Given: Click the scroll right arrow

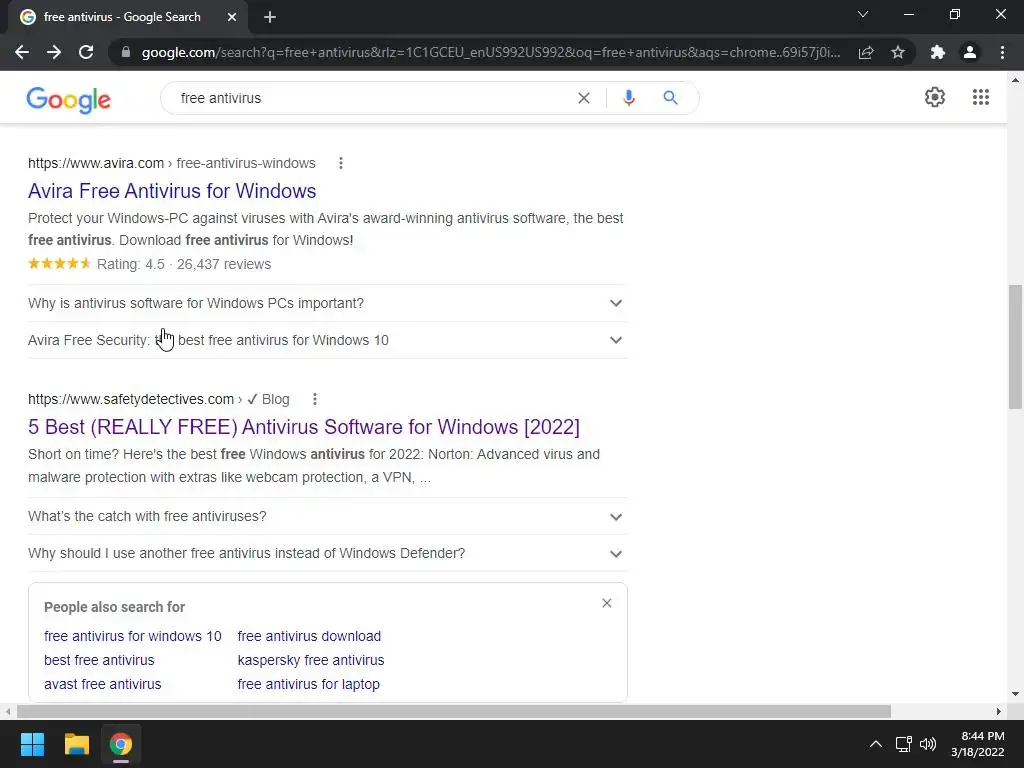Looking at the screenshot, I should (999, 711).
